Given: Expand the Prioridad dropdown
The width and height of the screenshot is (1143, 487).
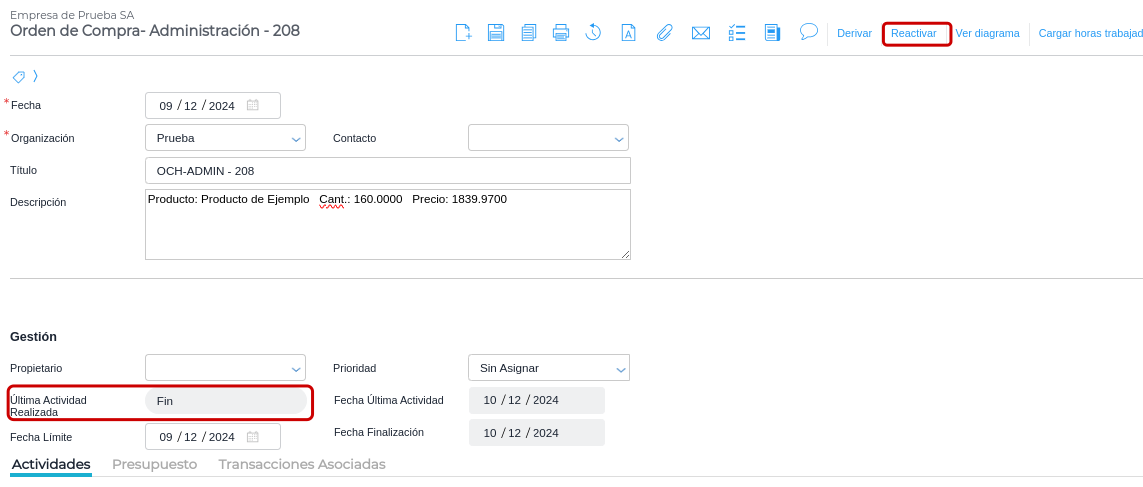Looking at the screenshot, I should coord(620,369).
